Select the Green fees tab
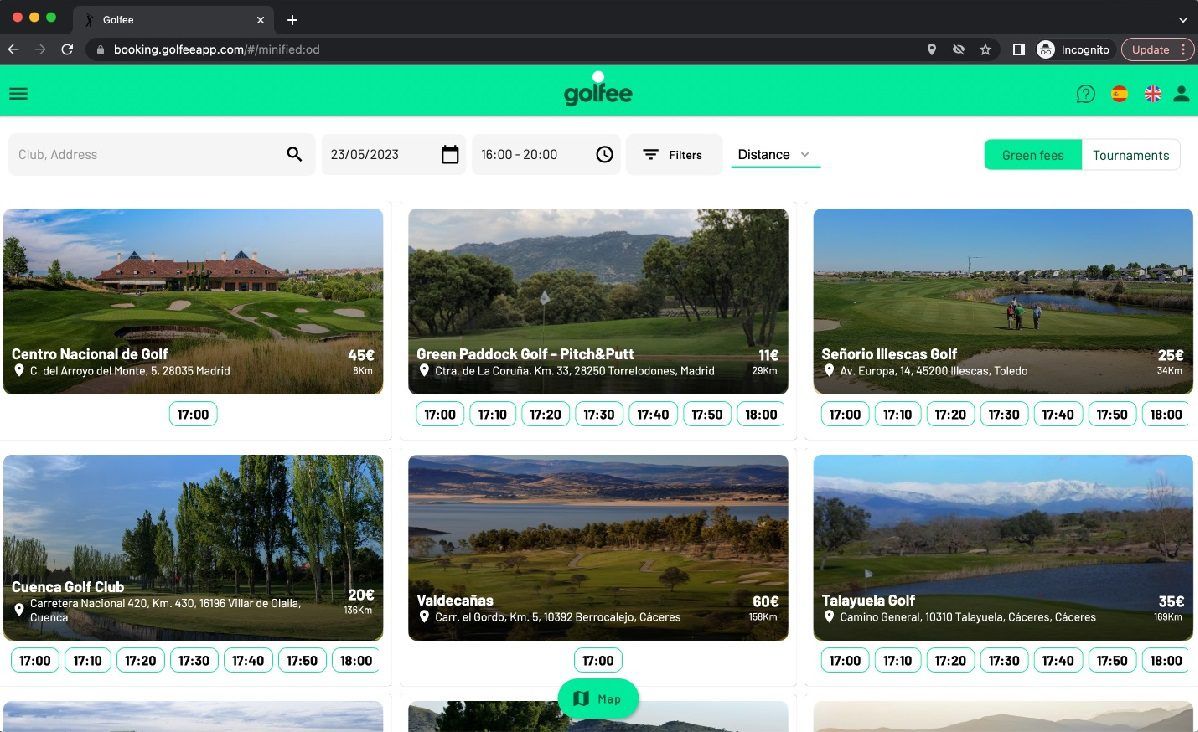 [1033, 155]
